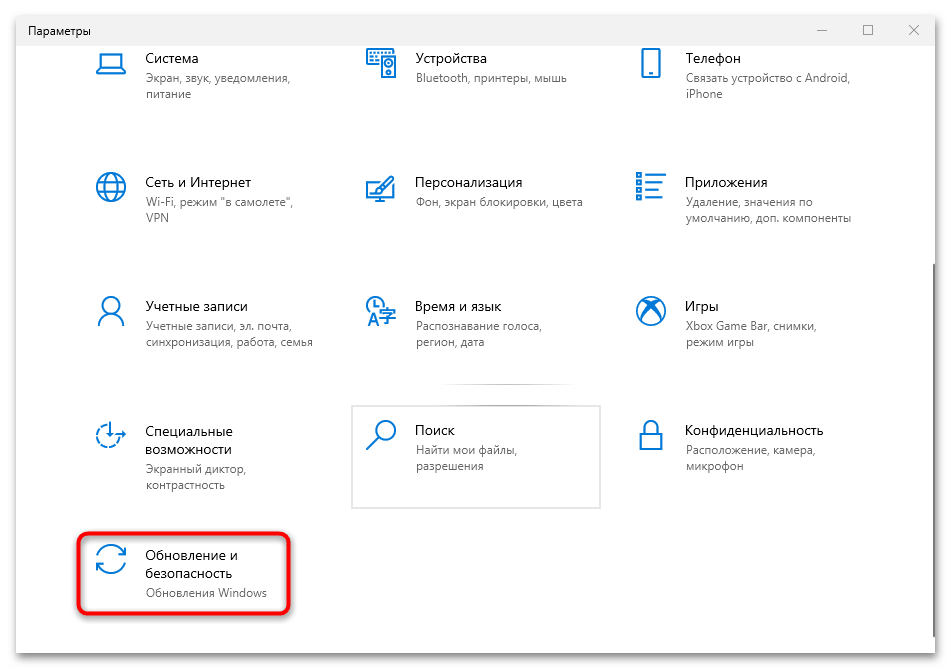
Task: Click 'Найти мои файлы, разрешения' text
Action: pos(466,458)
